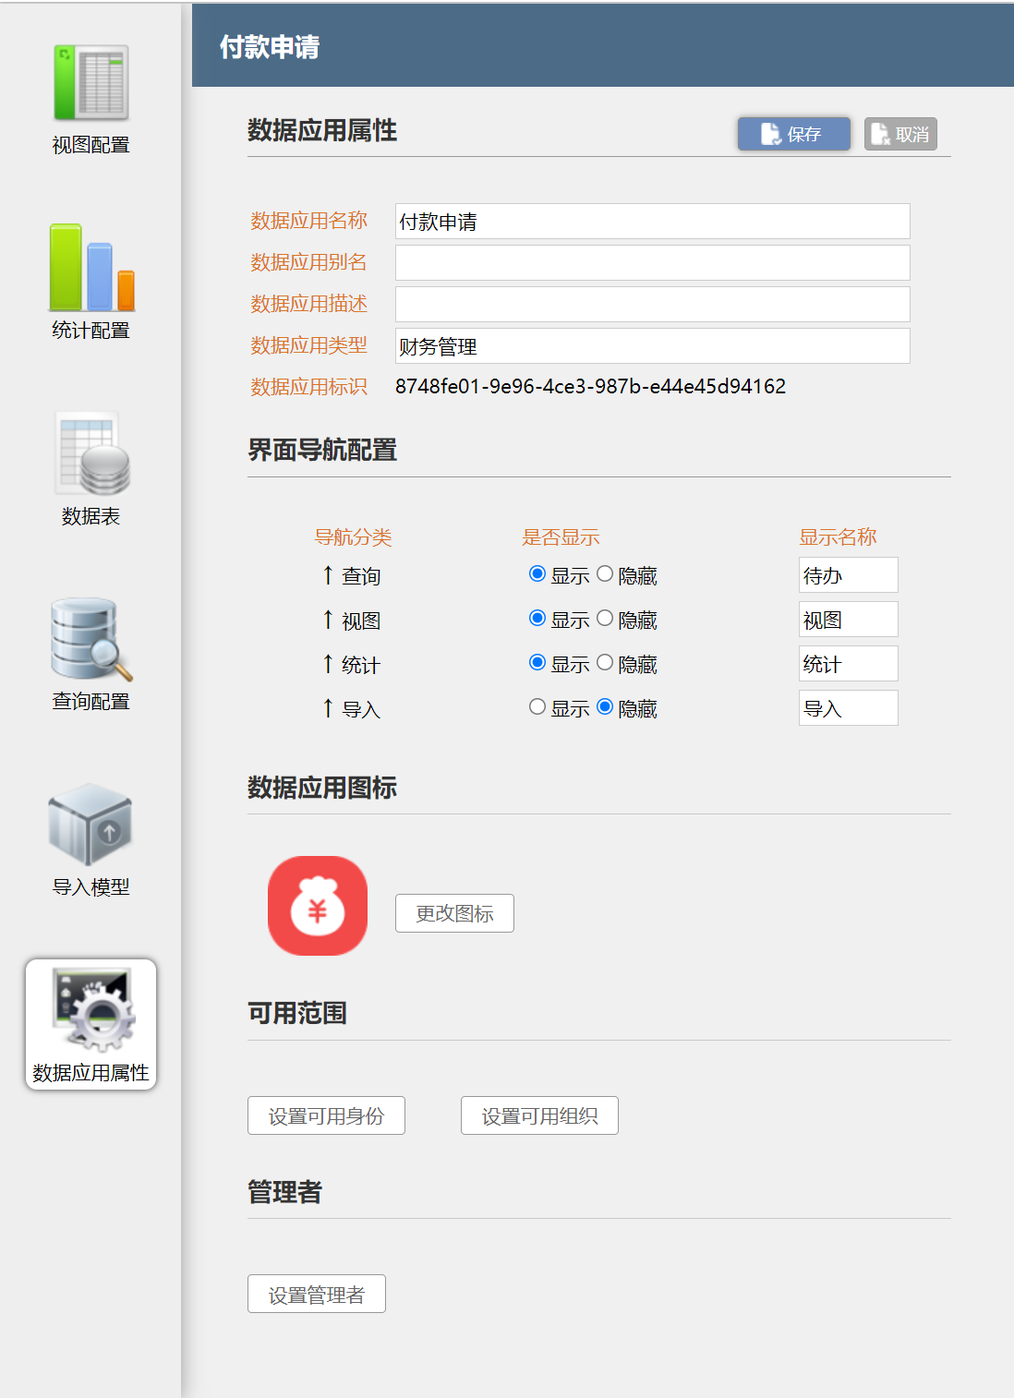The image size is (1014, 1398).
Task: Click the 待办 display name field
Action: point(847,575)
